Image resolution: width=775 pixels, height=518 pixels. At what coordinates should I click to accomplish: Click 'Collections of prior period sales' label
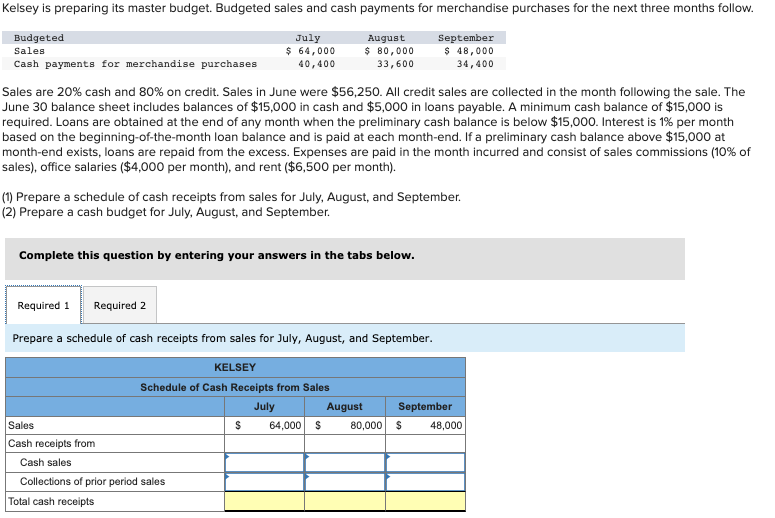coord(92,481)
